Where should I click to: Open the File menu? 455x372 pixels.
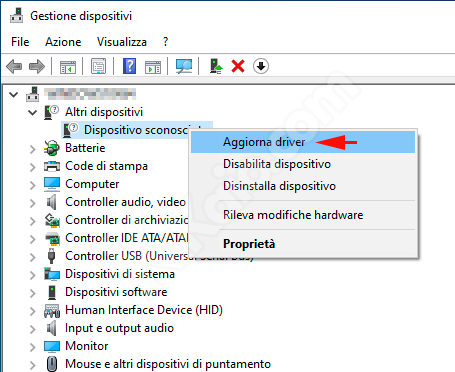coord(20,42)
